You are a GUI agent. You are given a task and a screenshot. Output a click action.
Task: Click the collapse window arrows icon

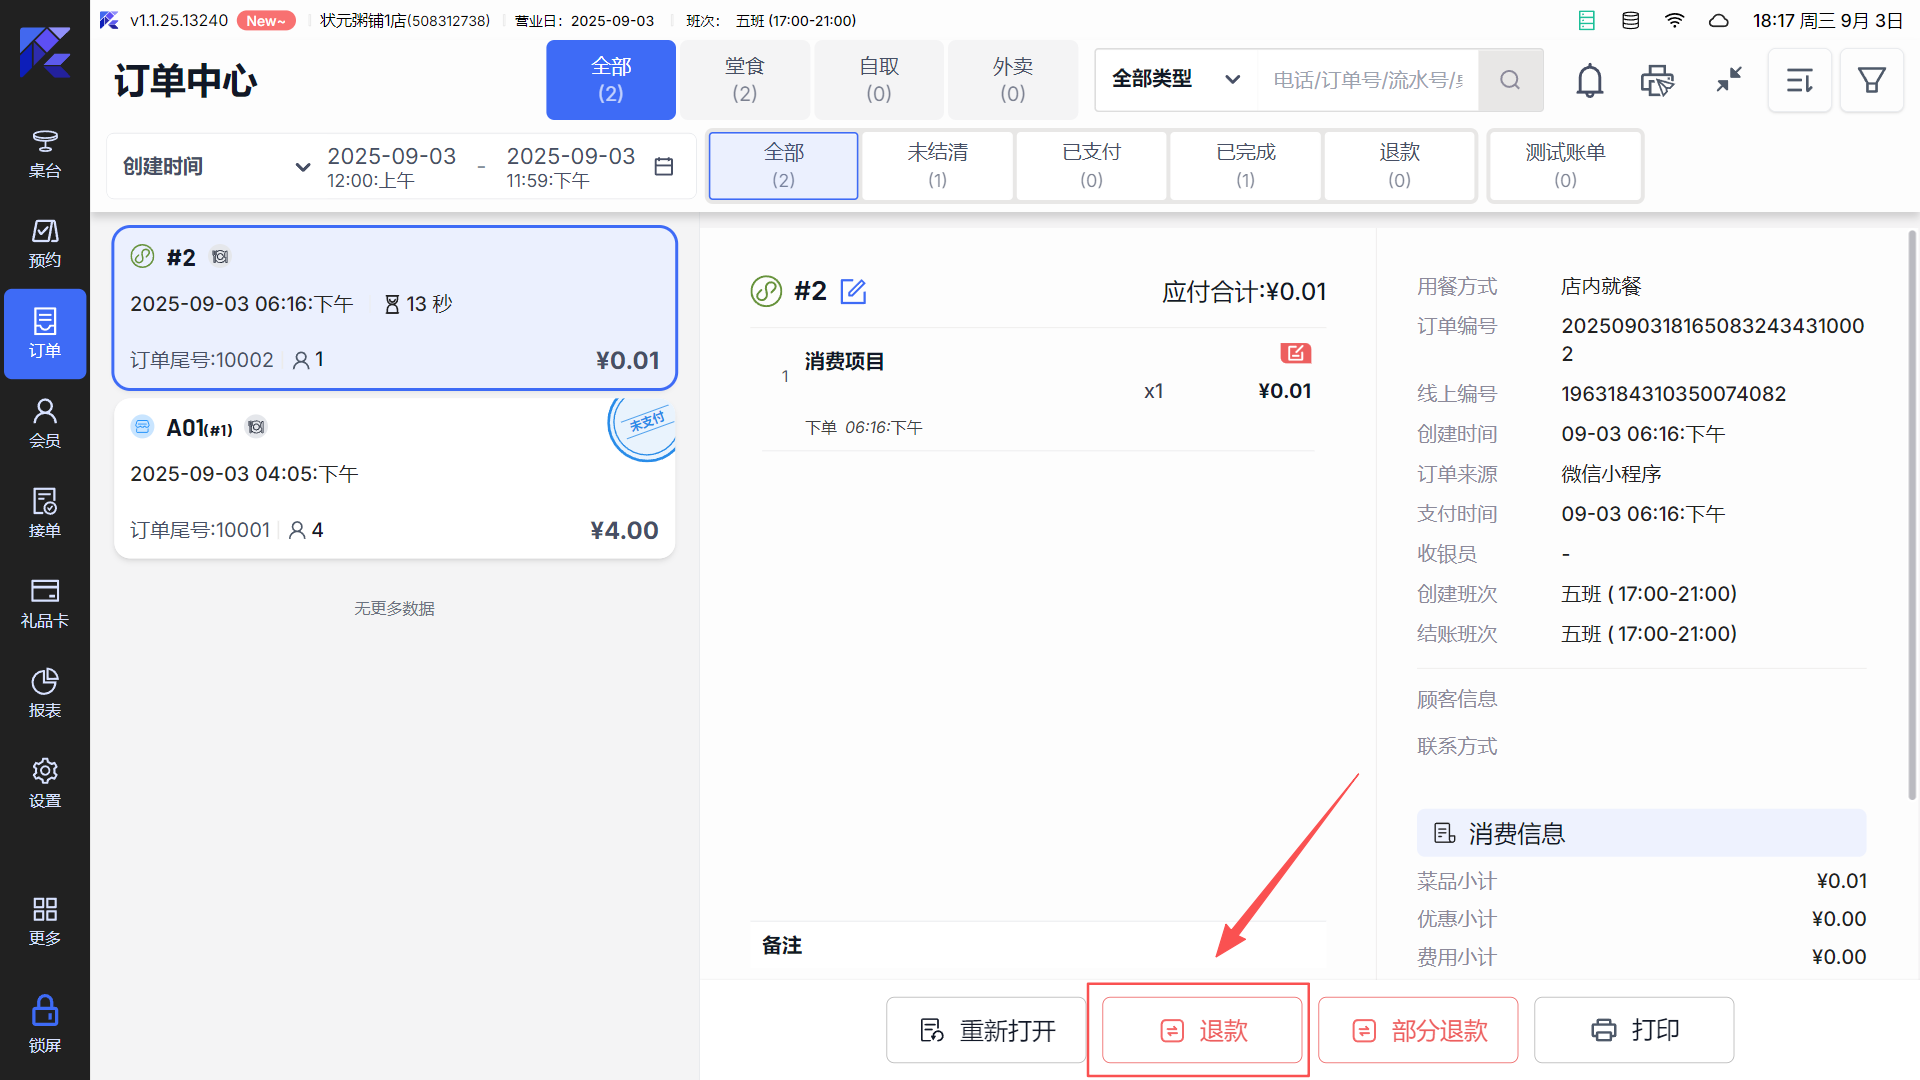click(x=1729, y=80)
